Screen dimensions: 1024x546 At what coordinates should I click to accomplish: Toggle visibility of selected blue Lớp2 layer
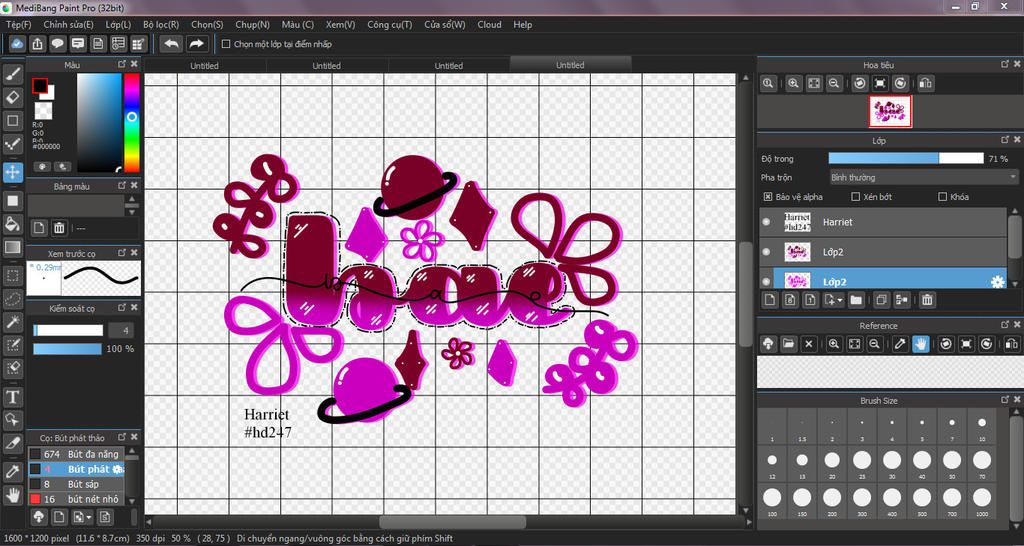(x=766, y=281)
